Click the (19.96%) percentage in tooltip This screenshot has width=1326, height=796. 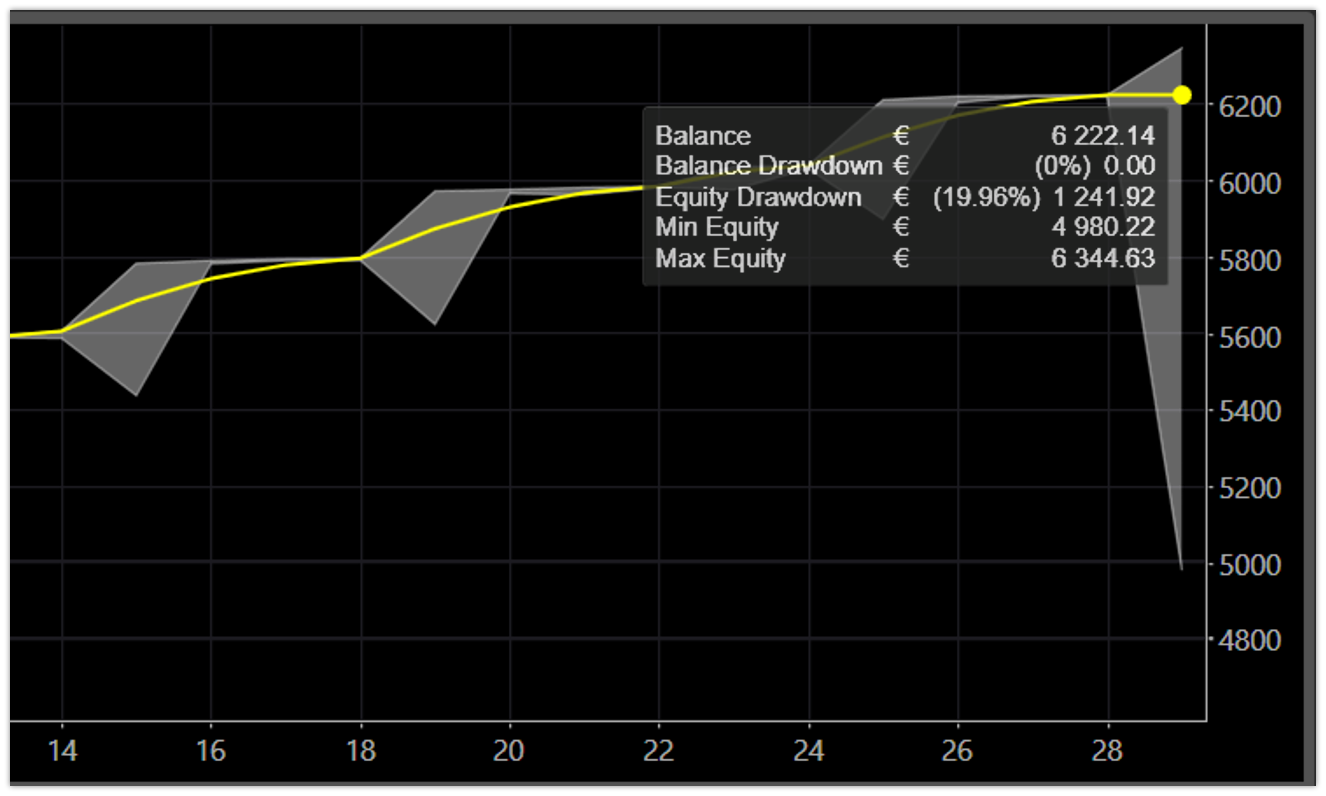coord(986,197)
